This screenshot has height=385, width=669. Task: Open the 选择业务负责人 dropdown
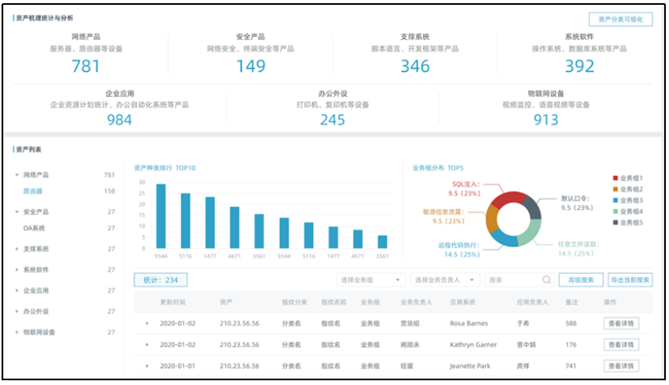pyautogui.click(x=445, y=280)
